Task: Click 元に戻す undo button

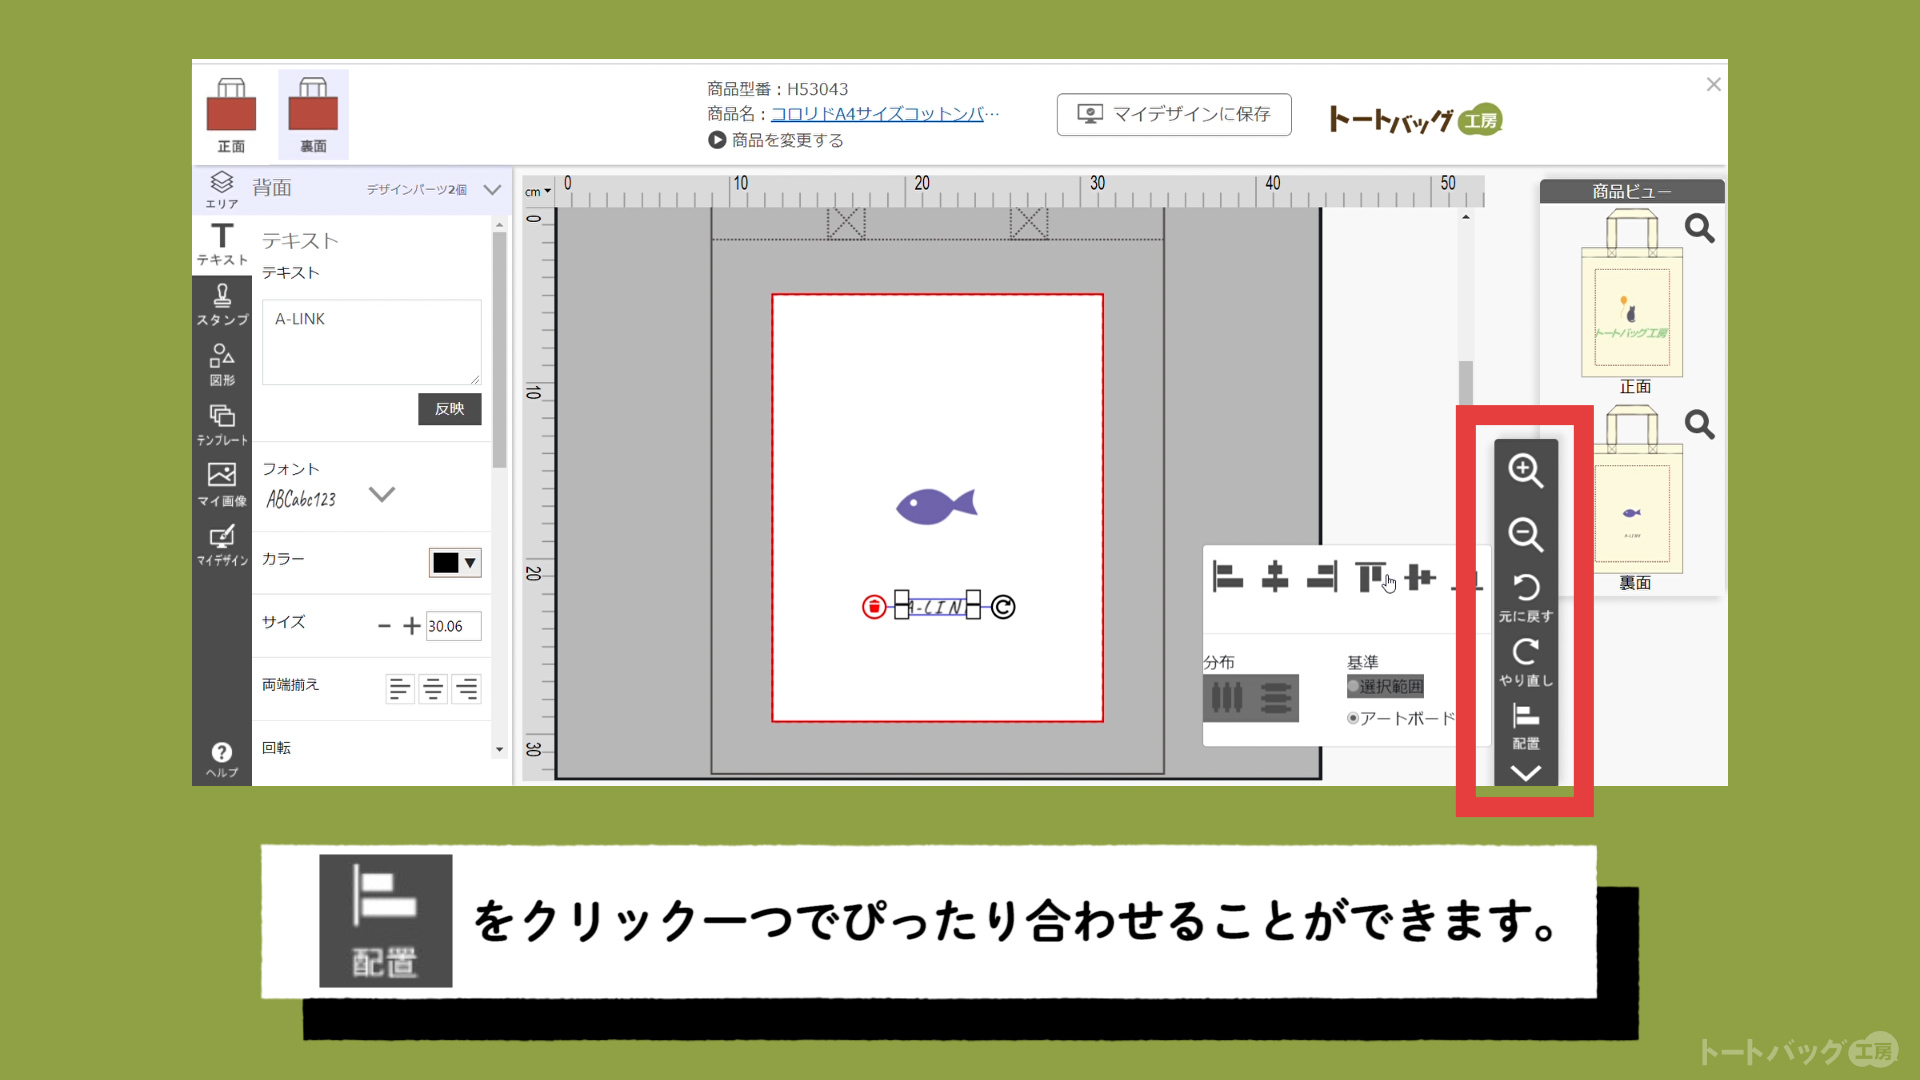Action: pyautogui.click(x=1525, y=597)
